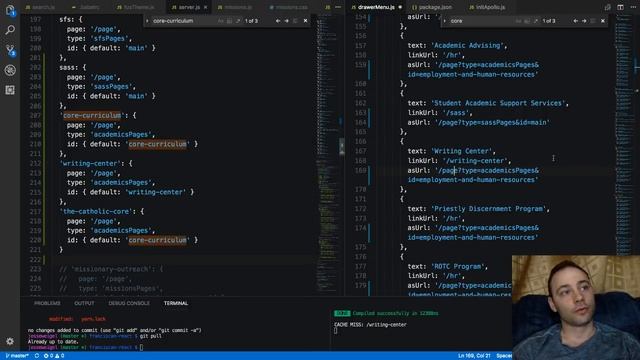This screenshot has width=640, height=360.
Task: Open the Explorer view in activity bar
Action: 10,10
